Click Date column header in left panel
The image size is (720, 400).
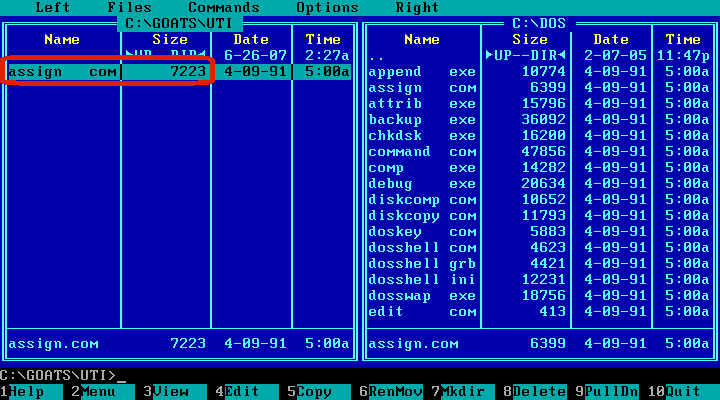tap(251, 39)
